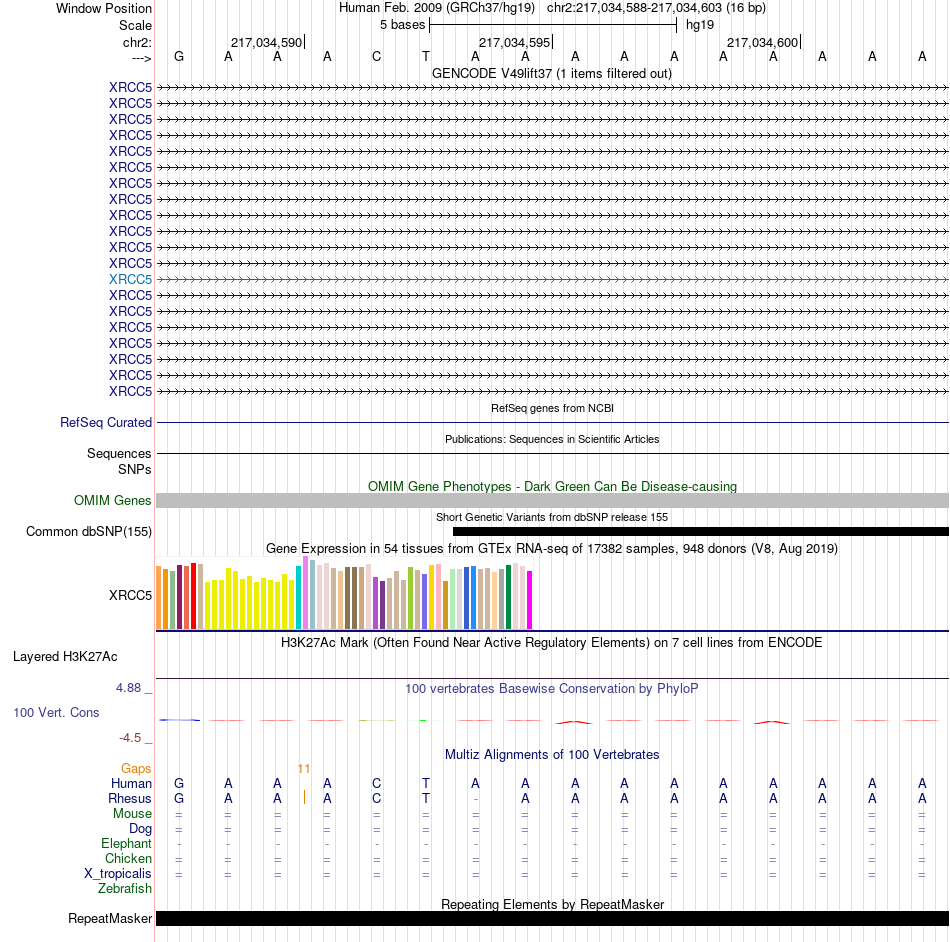Image resolution: width=950 pixels, height=942 pixels.
Task: Select the chr2: ruler label
Action: click(137, 42)
